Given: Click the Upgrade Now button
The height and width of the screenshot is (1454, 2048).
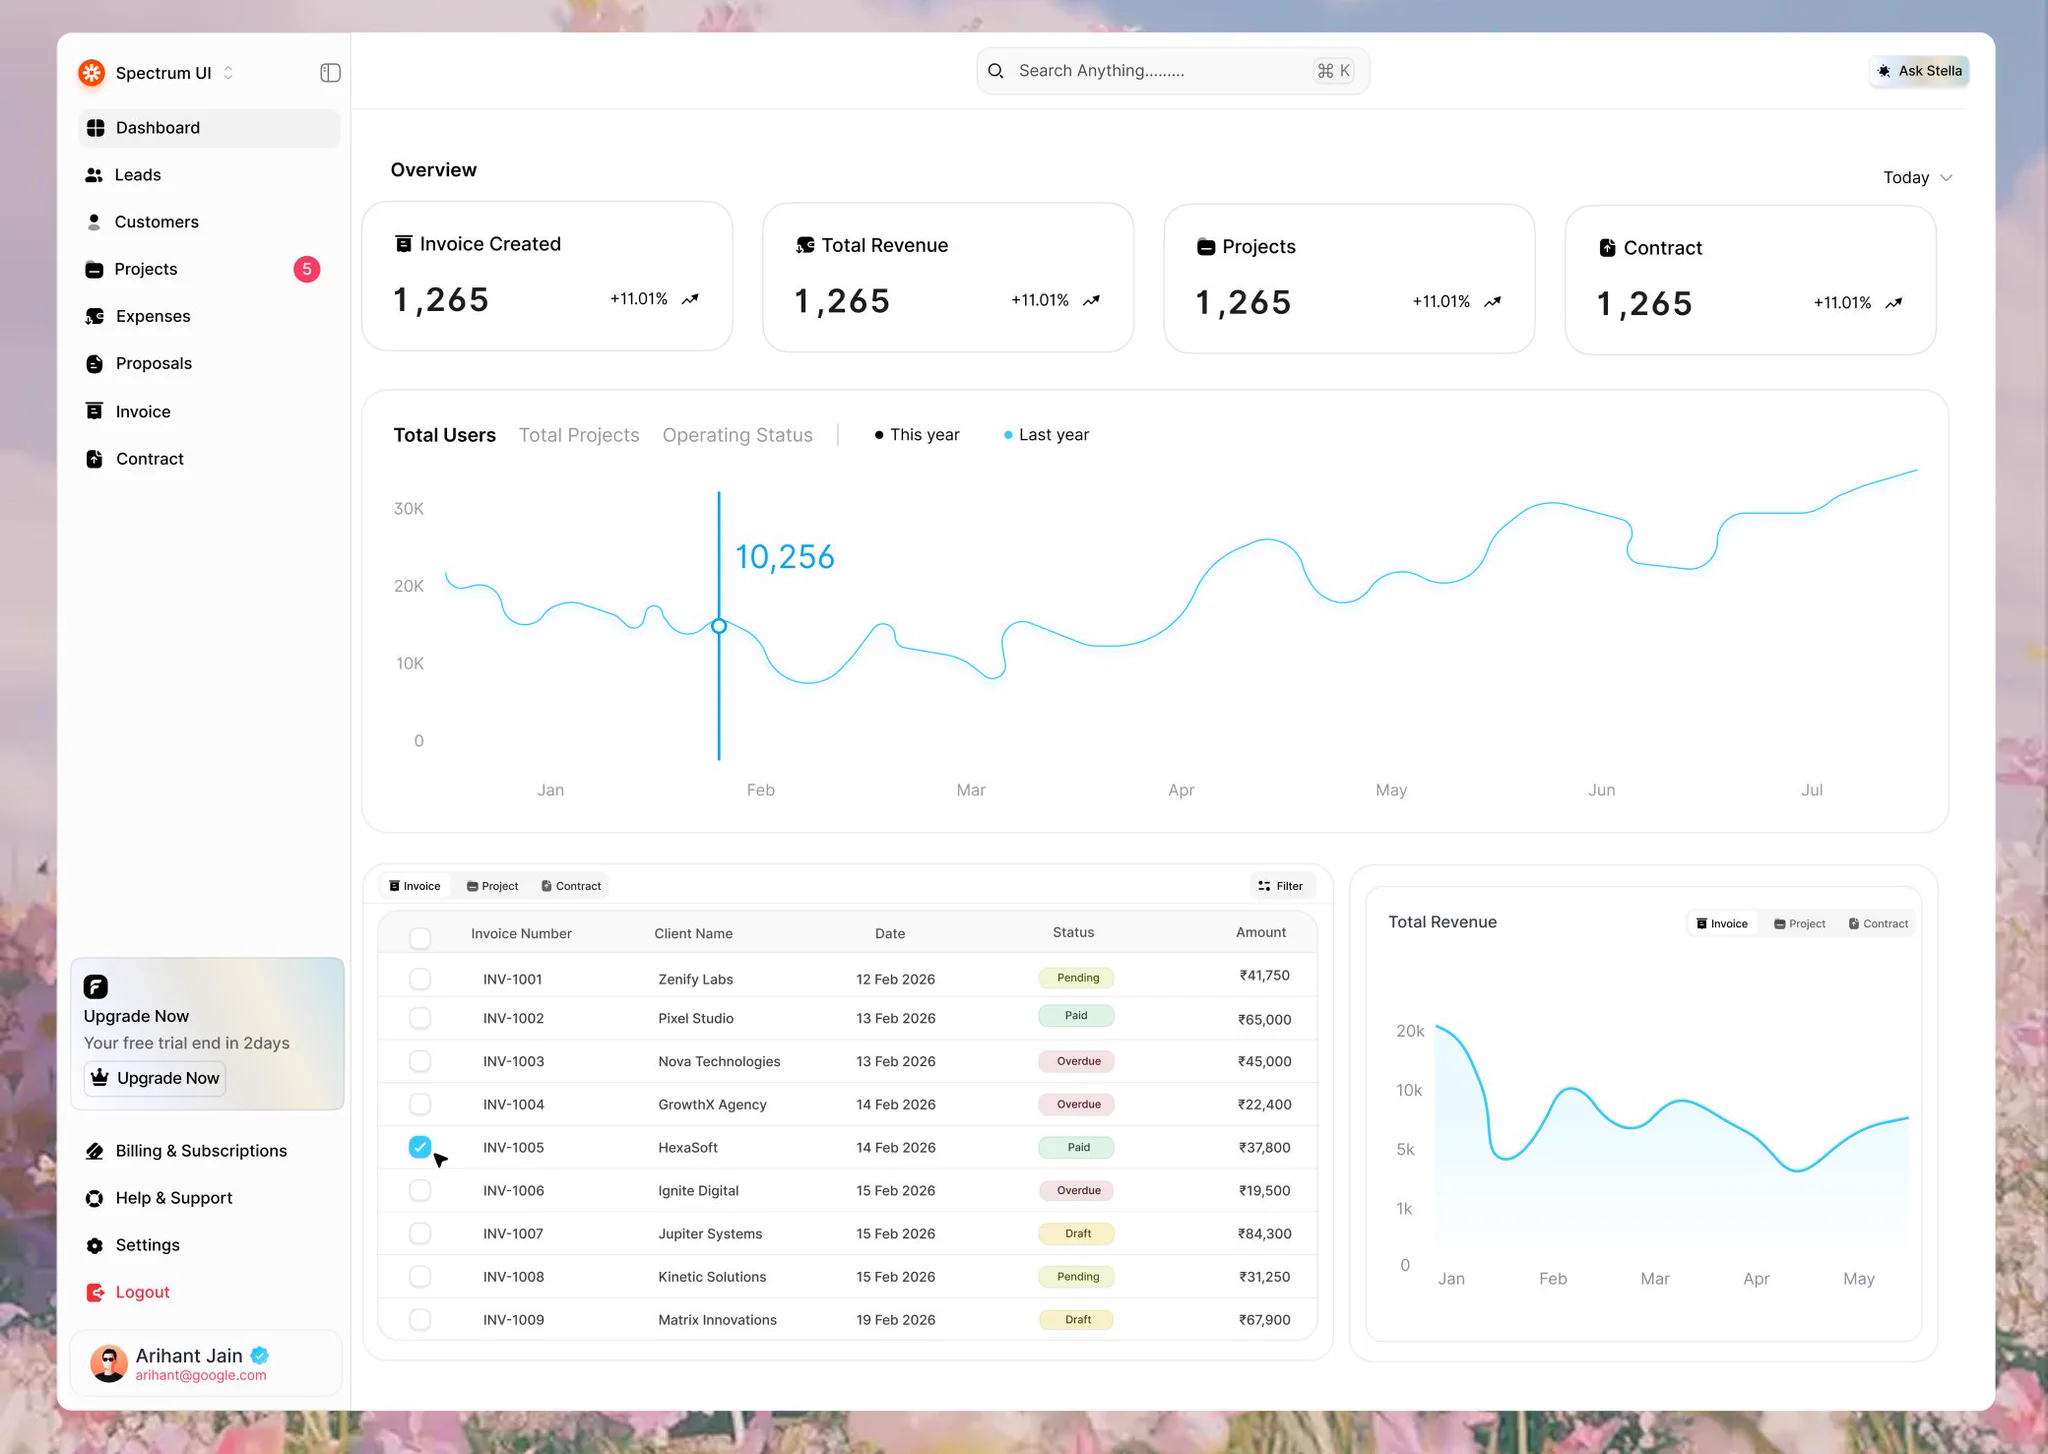Looking at the screenshot, I should point(156,1078).
